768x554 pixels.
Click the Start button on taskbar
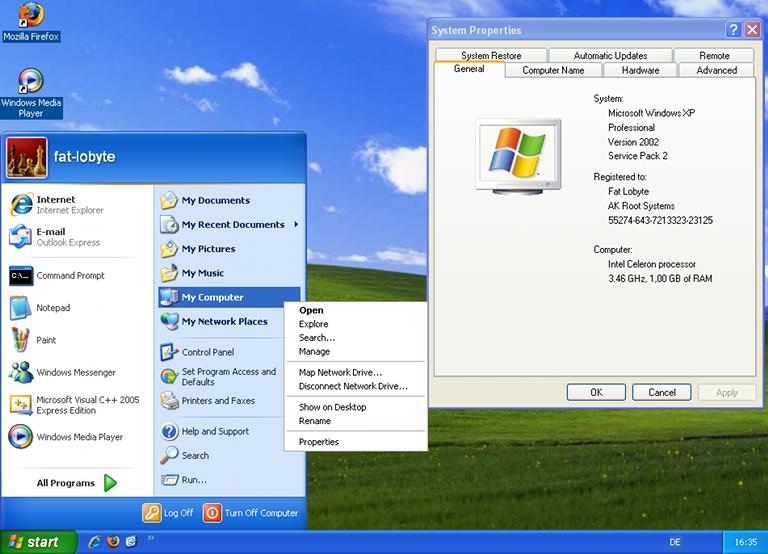[36, 542]
